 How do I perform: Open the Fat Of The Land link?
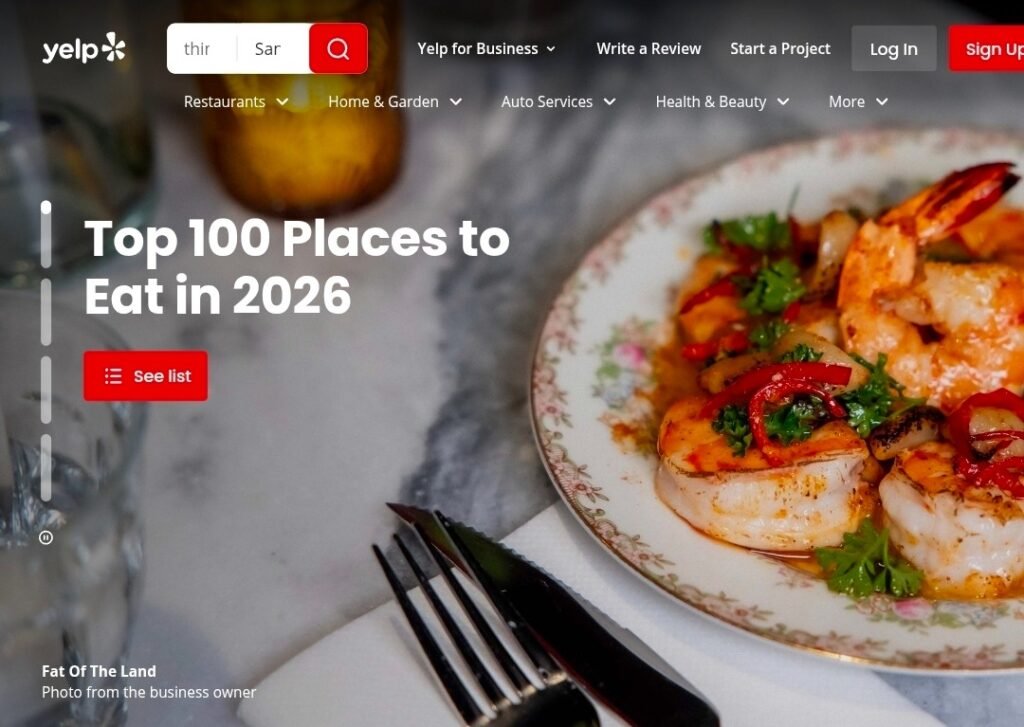tap(99, 671)
